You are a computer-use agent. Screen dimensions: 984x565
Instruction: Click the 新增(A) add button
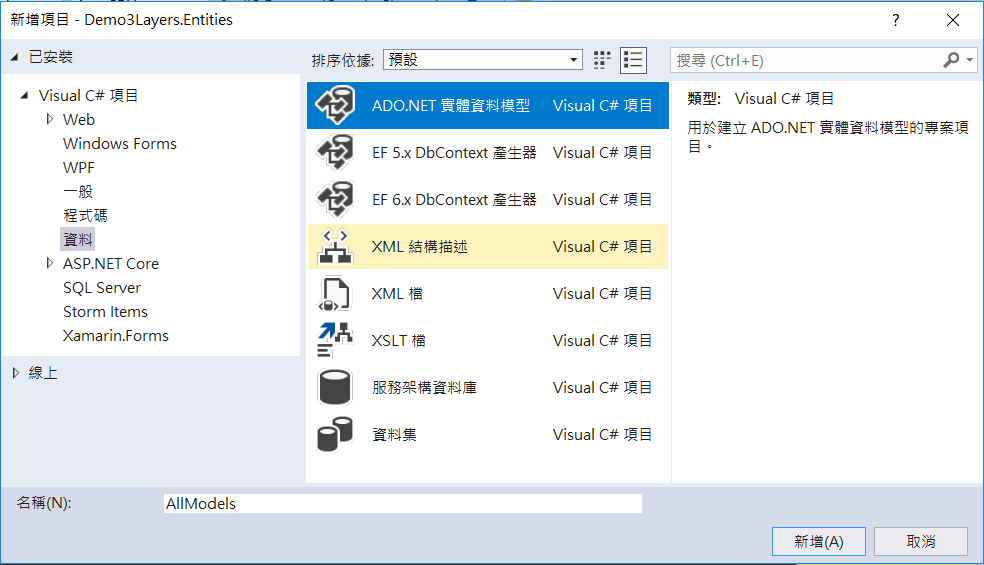click(819, 541)
